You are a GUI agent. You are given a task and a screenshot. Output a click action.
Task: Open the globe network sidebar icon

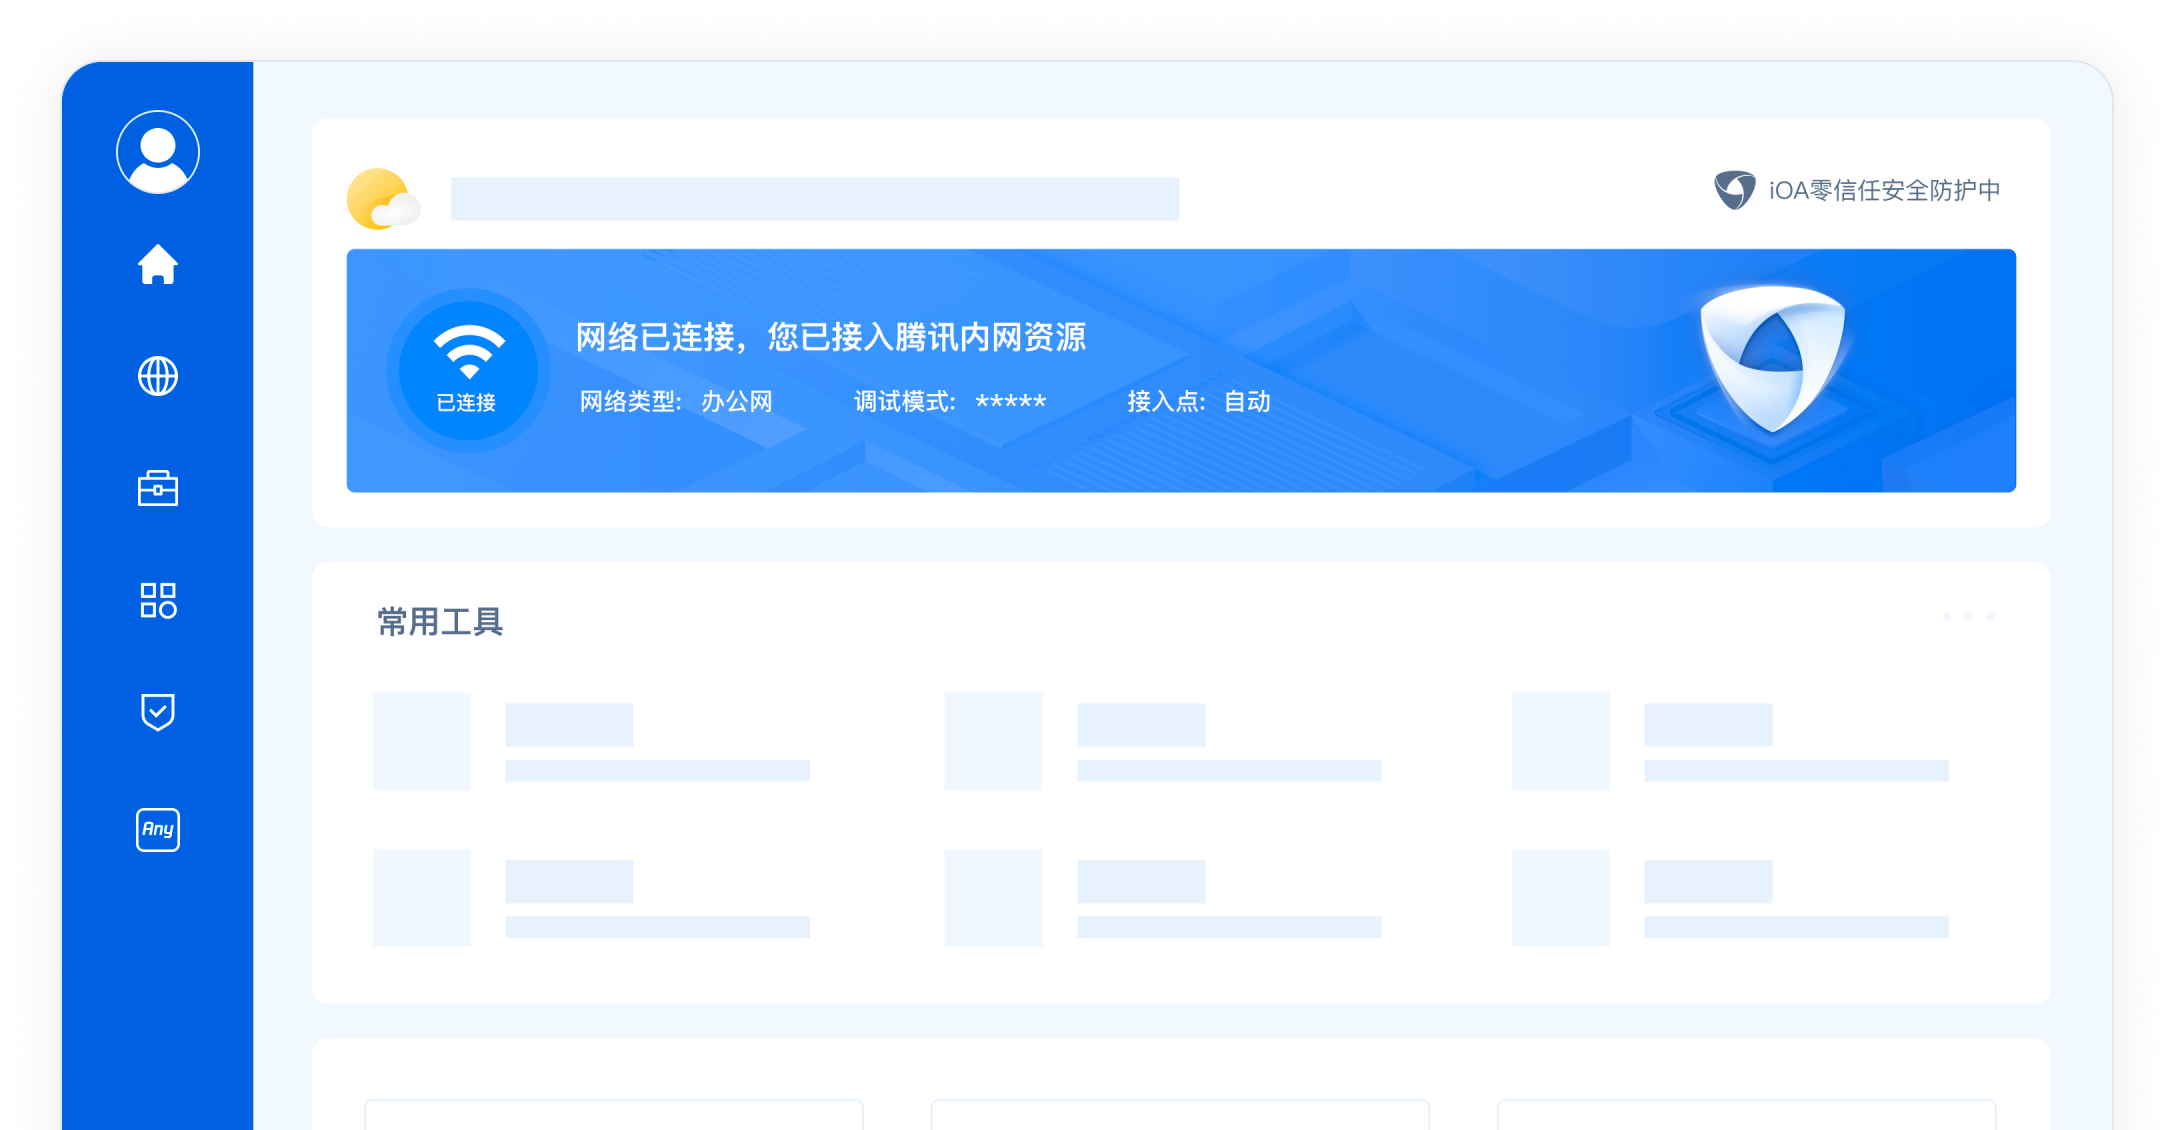click(x=158, y=377)
